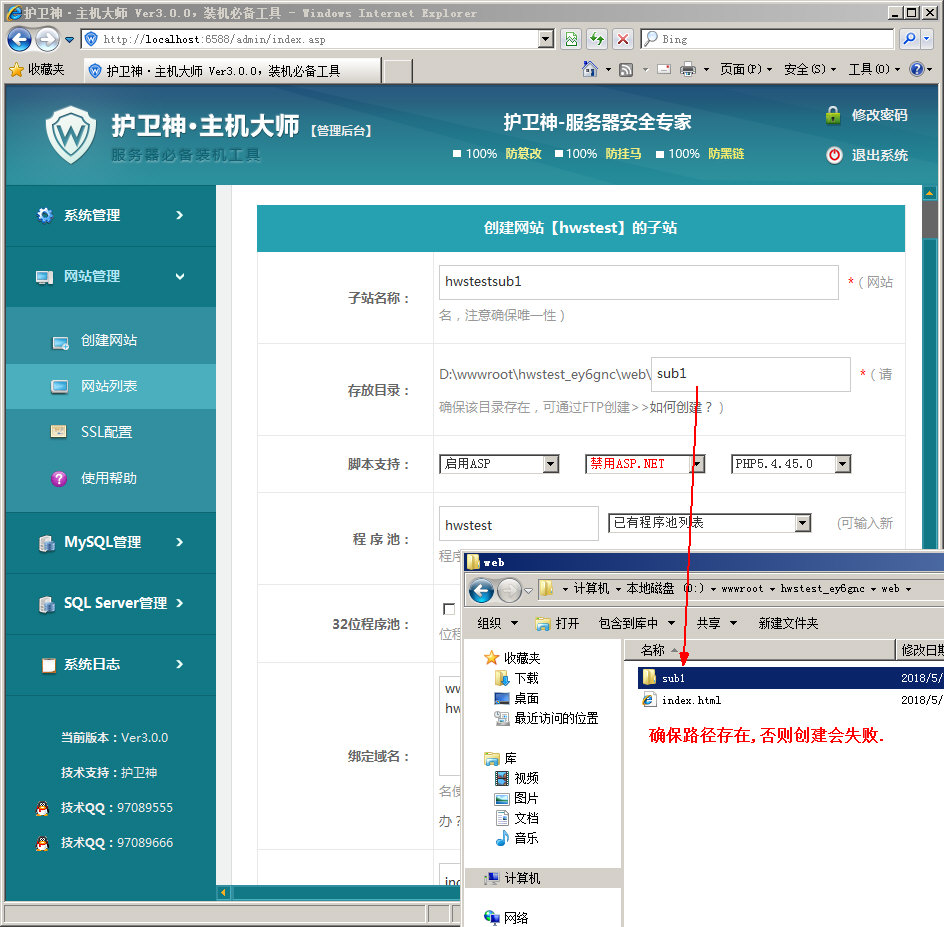
Task: Open the IE home page icon
Action: 591,69
